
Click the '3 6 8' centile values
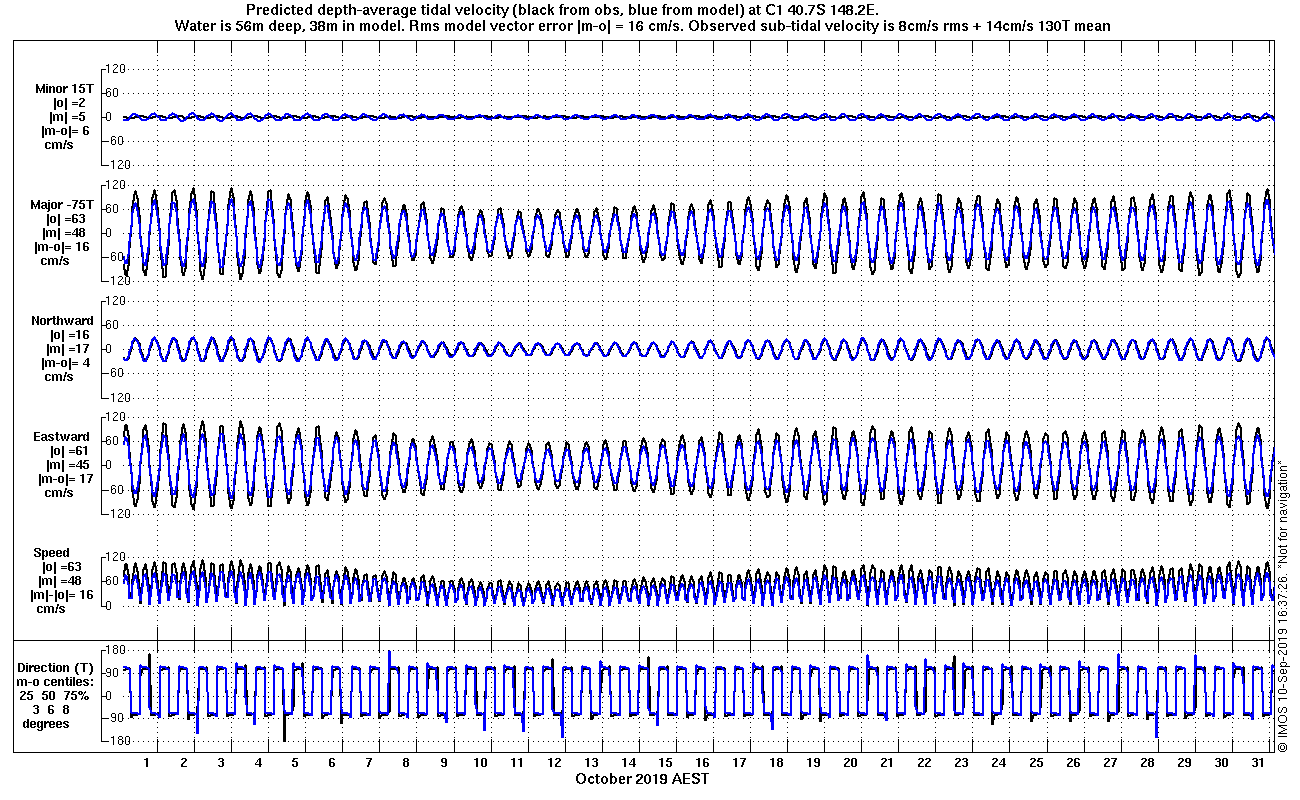coord(50,709)
